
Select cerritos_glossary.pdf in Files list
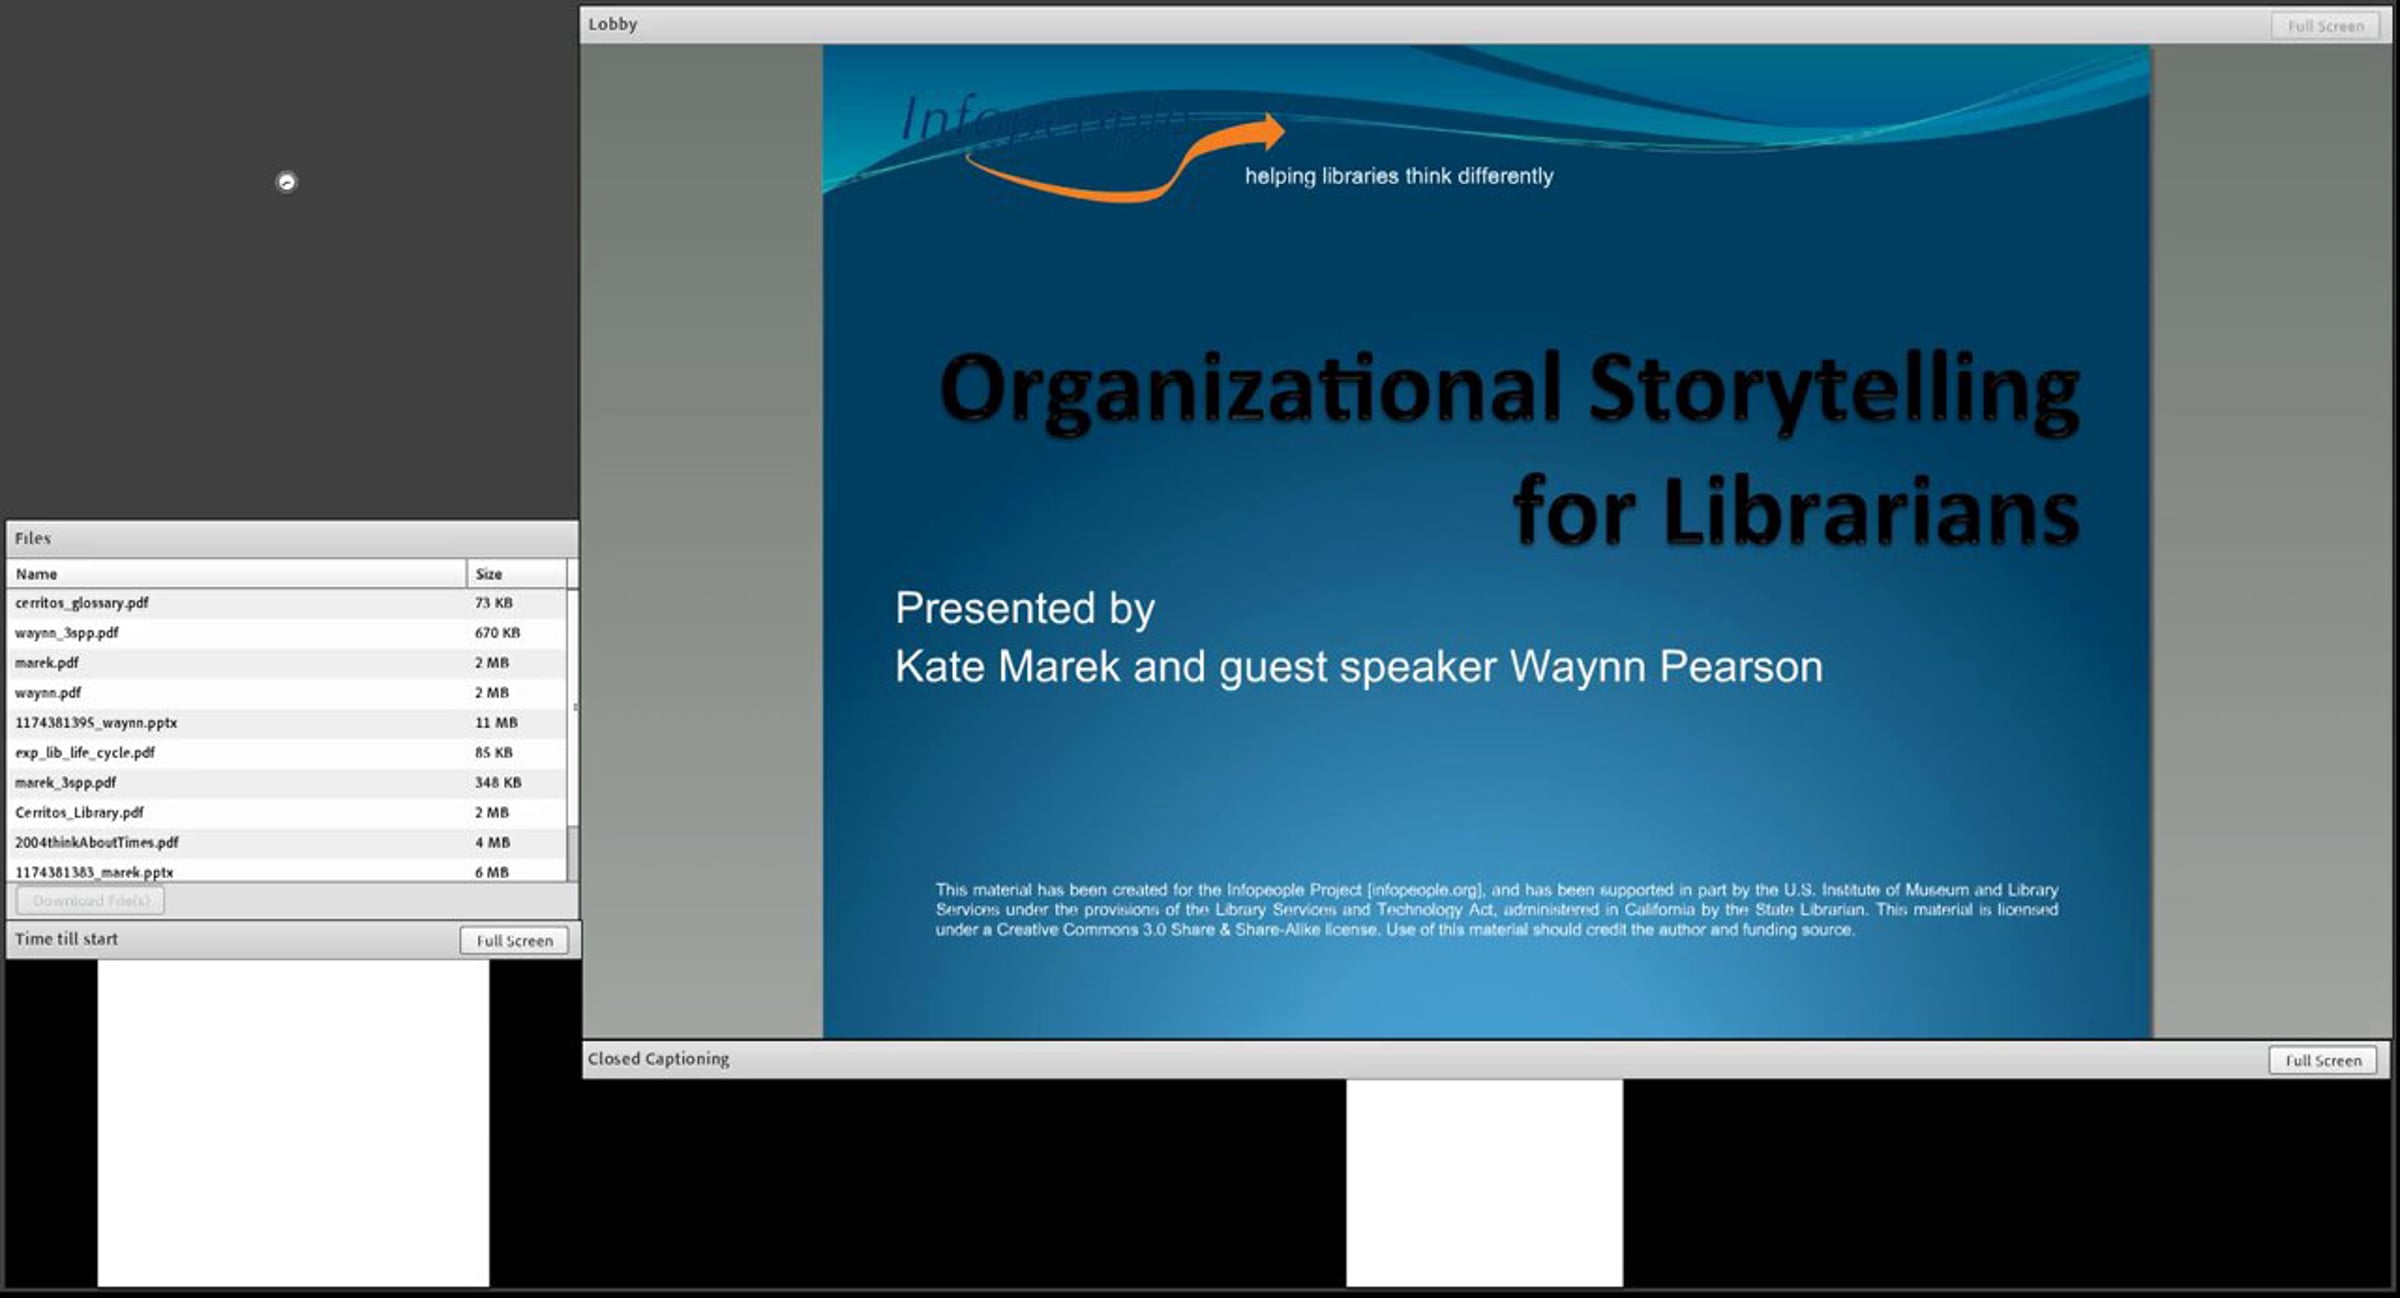[x=82, y=603]
